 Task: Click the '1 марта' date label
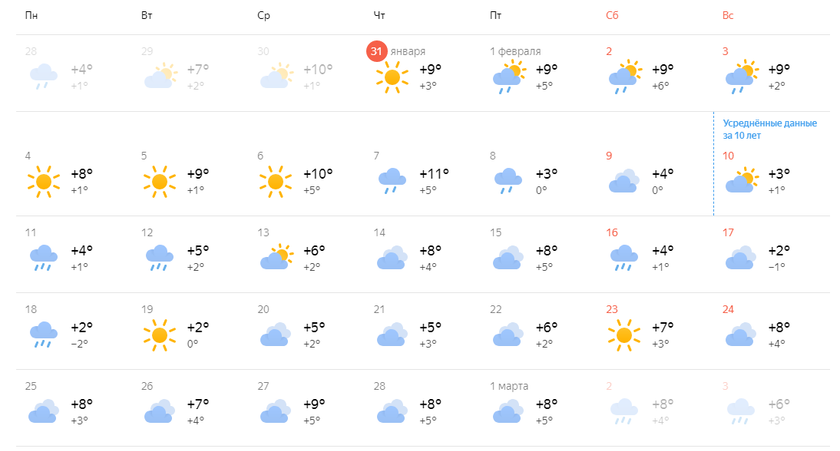point(509,386)
